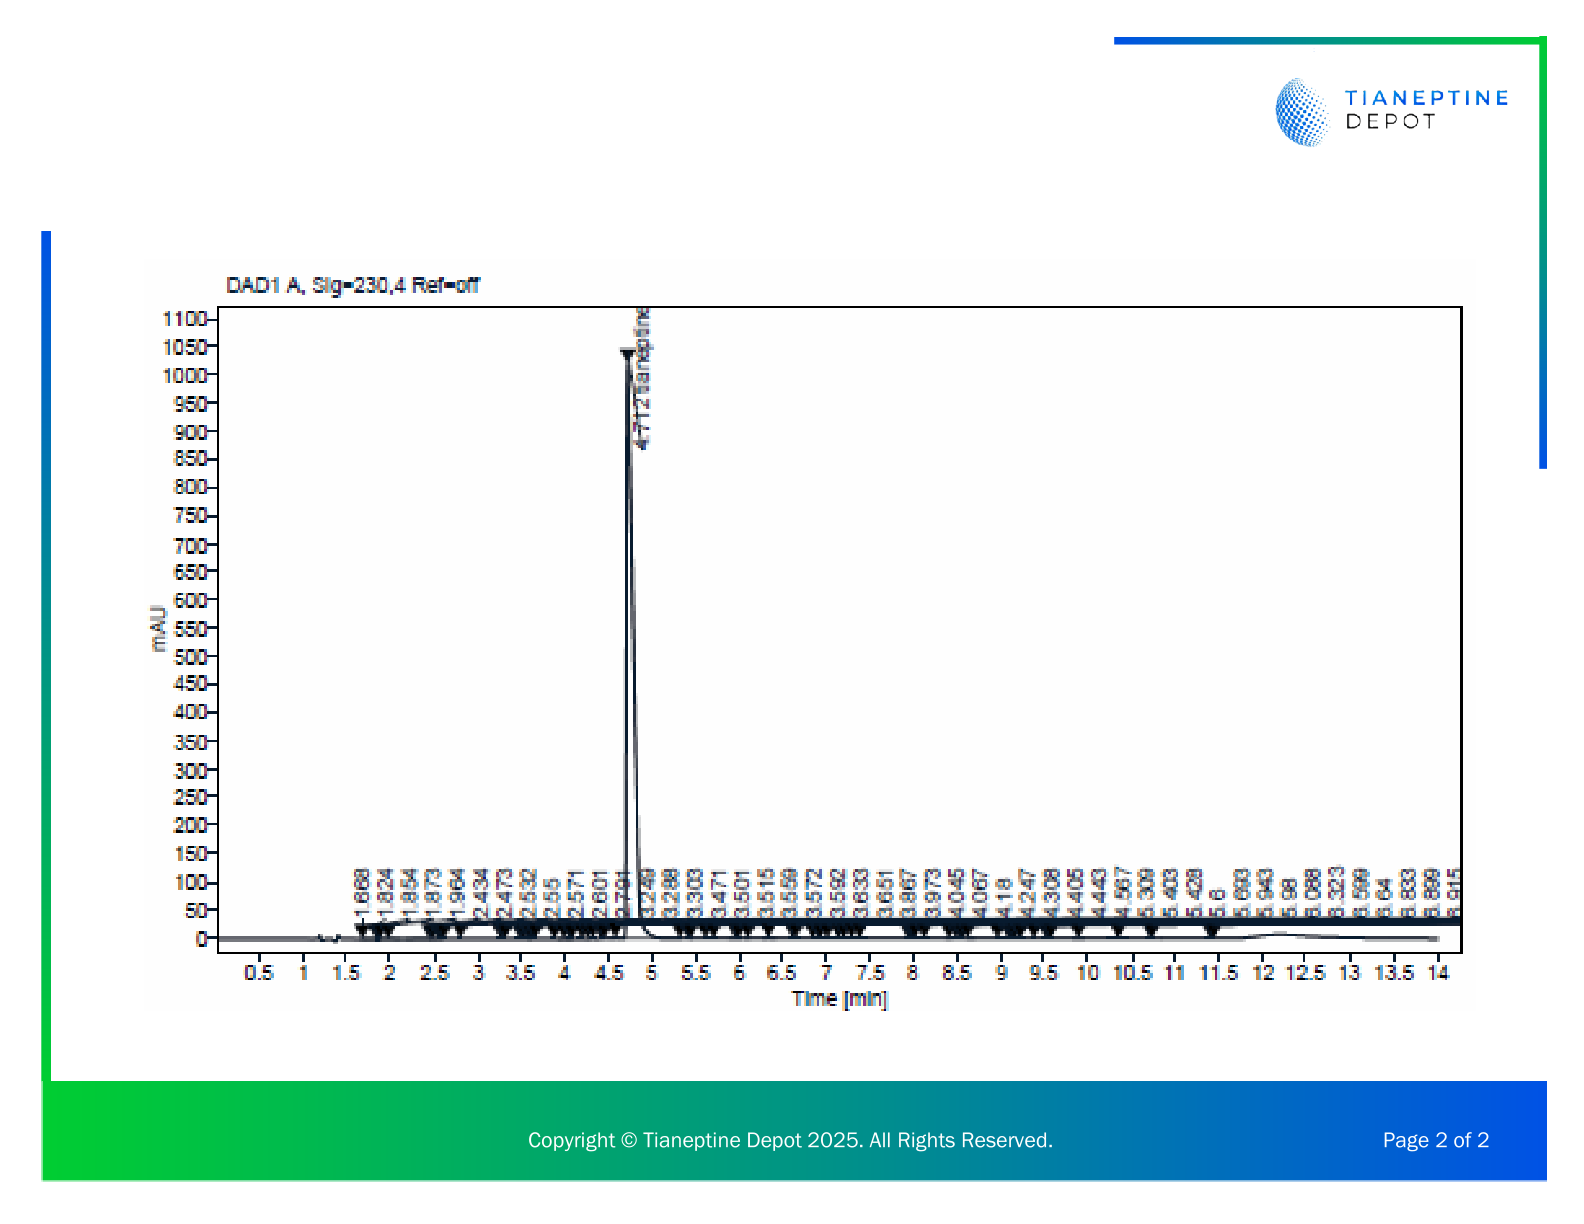The image size is (1584, 1224).
Task: Click the 7 minute tick on the x-axis
Action: [x=826, y=973]
